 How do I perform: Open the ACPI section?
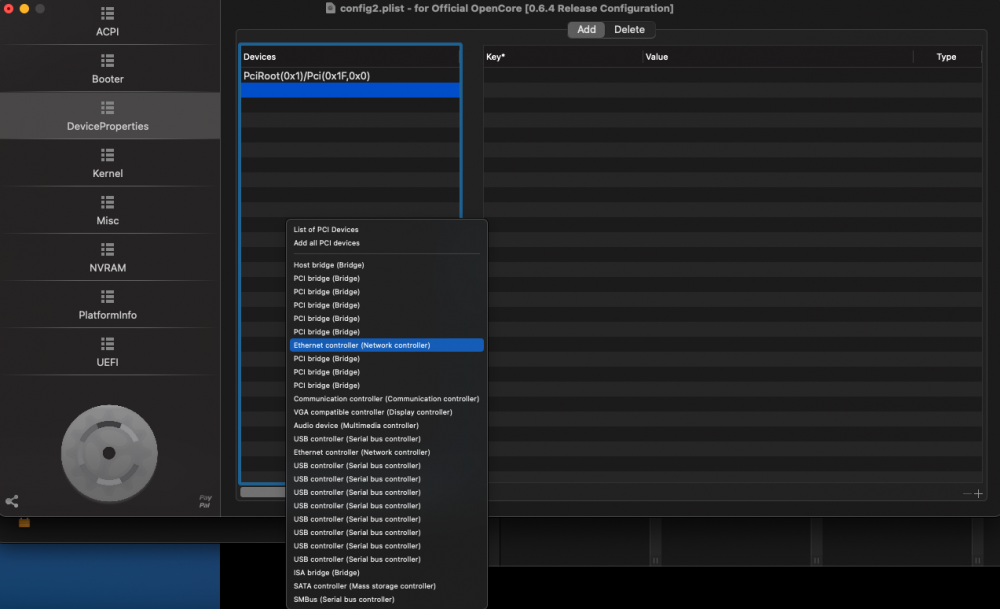click(107, 22)
